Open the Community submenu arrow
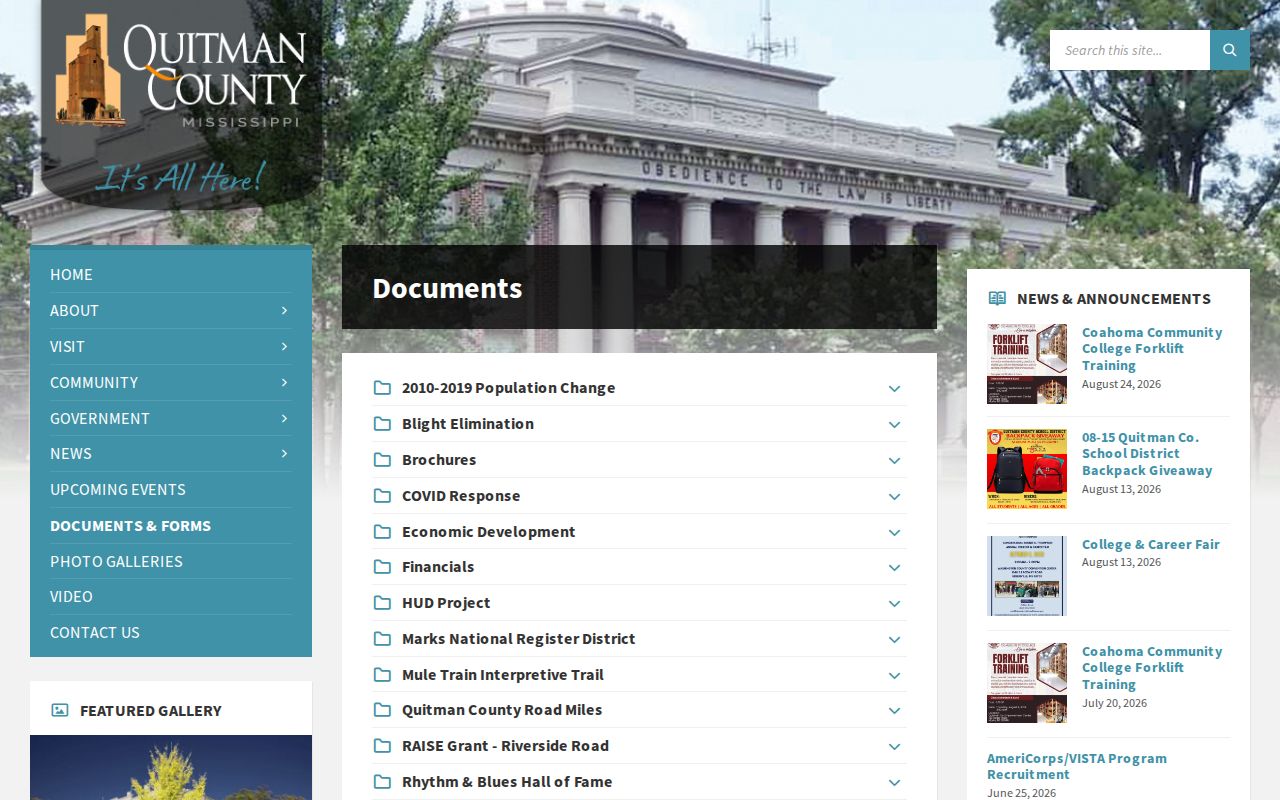Viewport: 1280px width, 800px height. pos(284,382)
